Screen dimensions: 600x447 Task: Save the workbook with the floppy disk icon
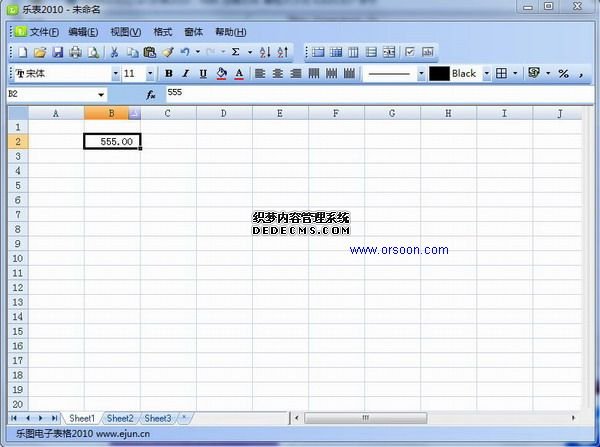(57, 52)
